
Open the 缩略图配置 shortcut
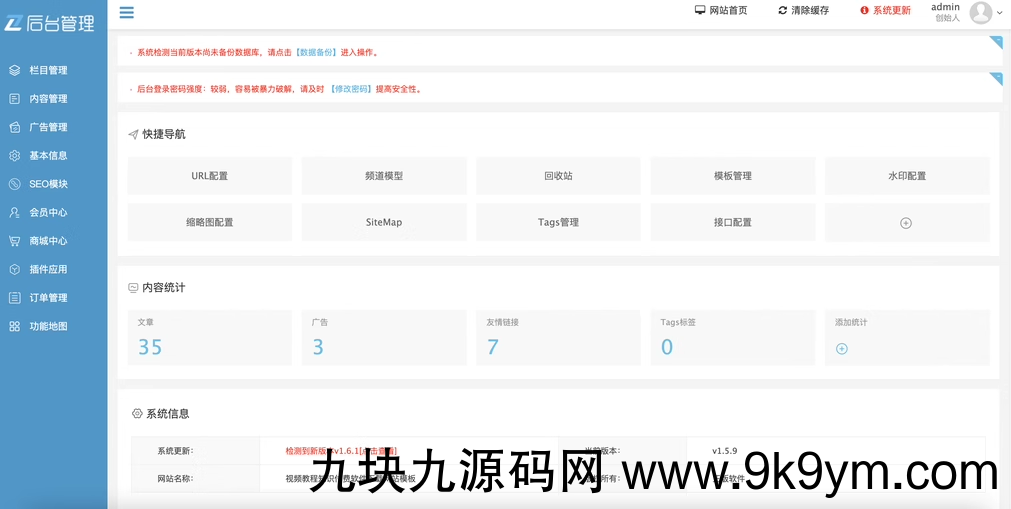tap(210, 222)
